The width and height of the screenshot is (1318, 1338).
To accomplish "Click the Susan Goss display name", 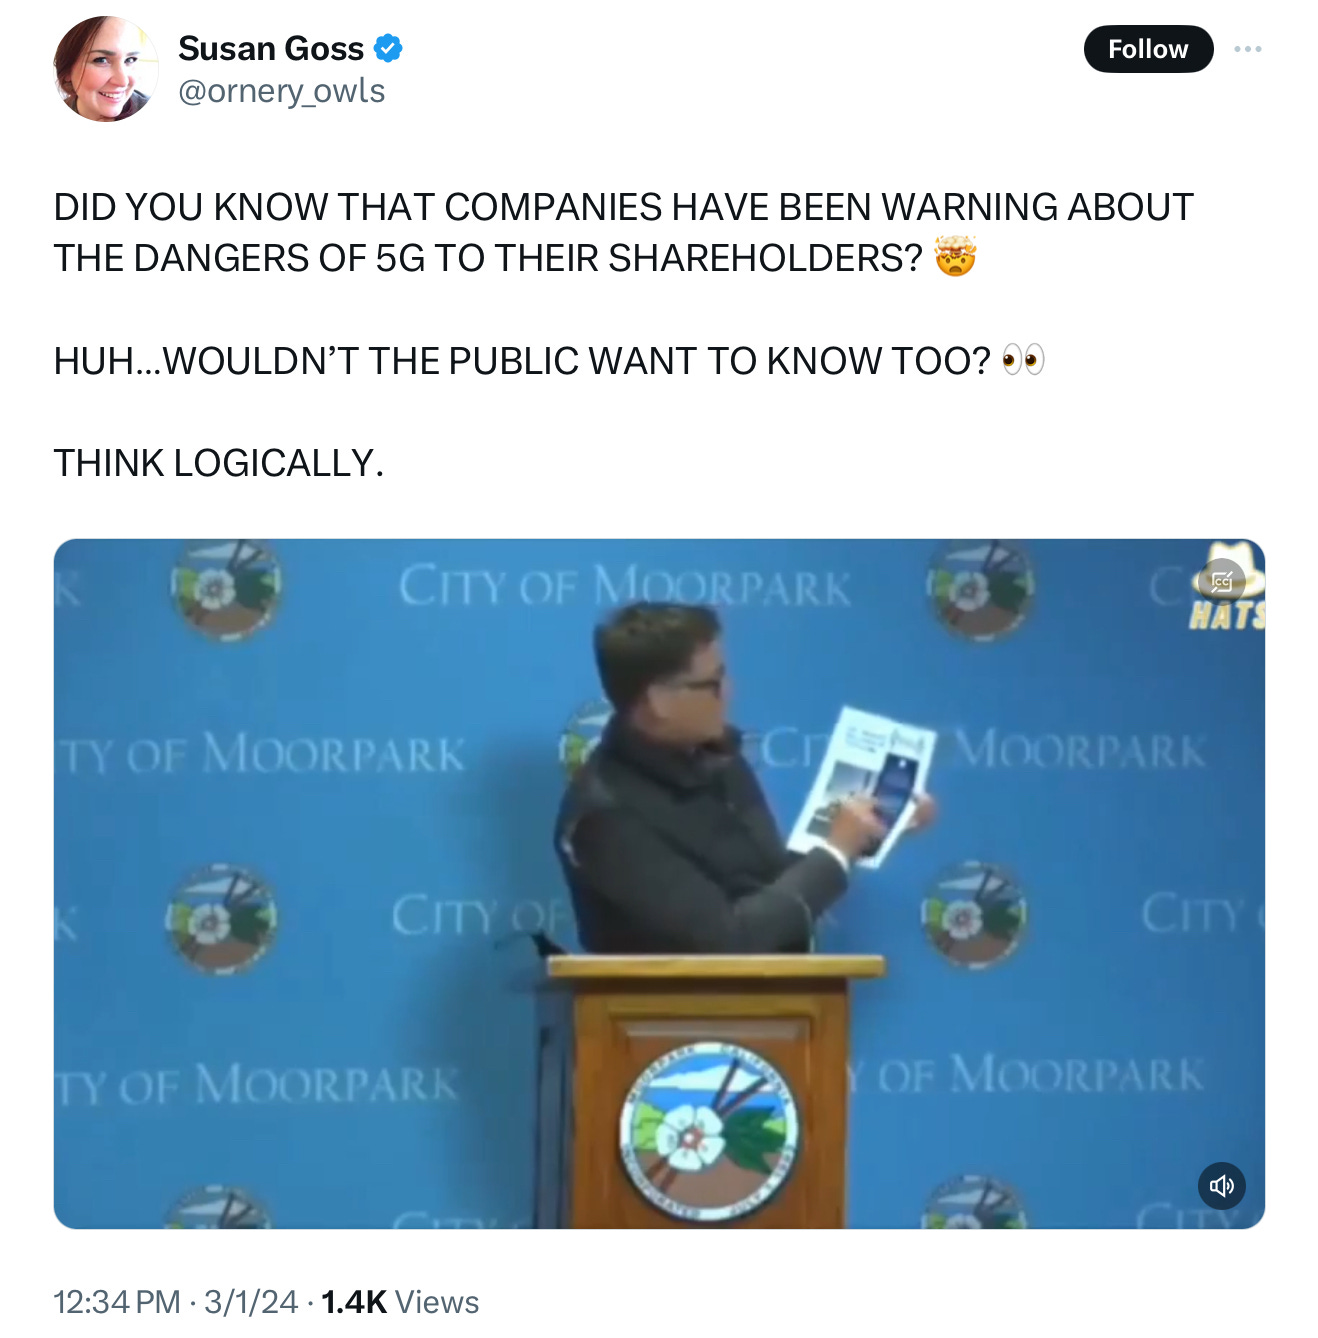I will point(271,48).
